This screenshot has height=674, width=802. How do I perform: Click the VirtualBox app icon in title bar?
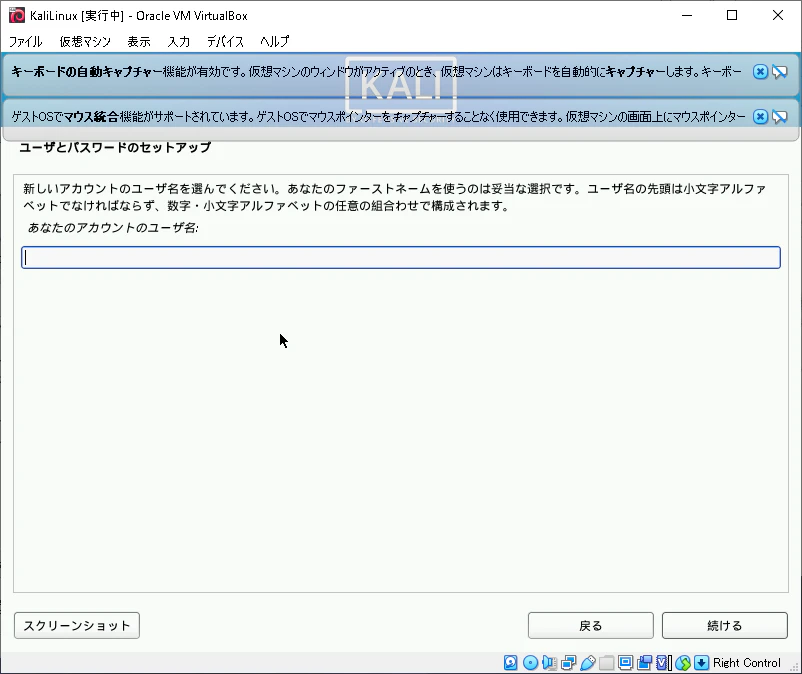17,15
